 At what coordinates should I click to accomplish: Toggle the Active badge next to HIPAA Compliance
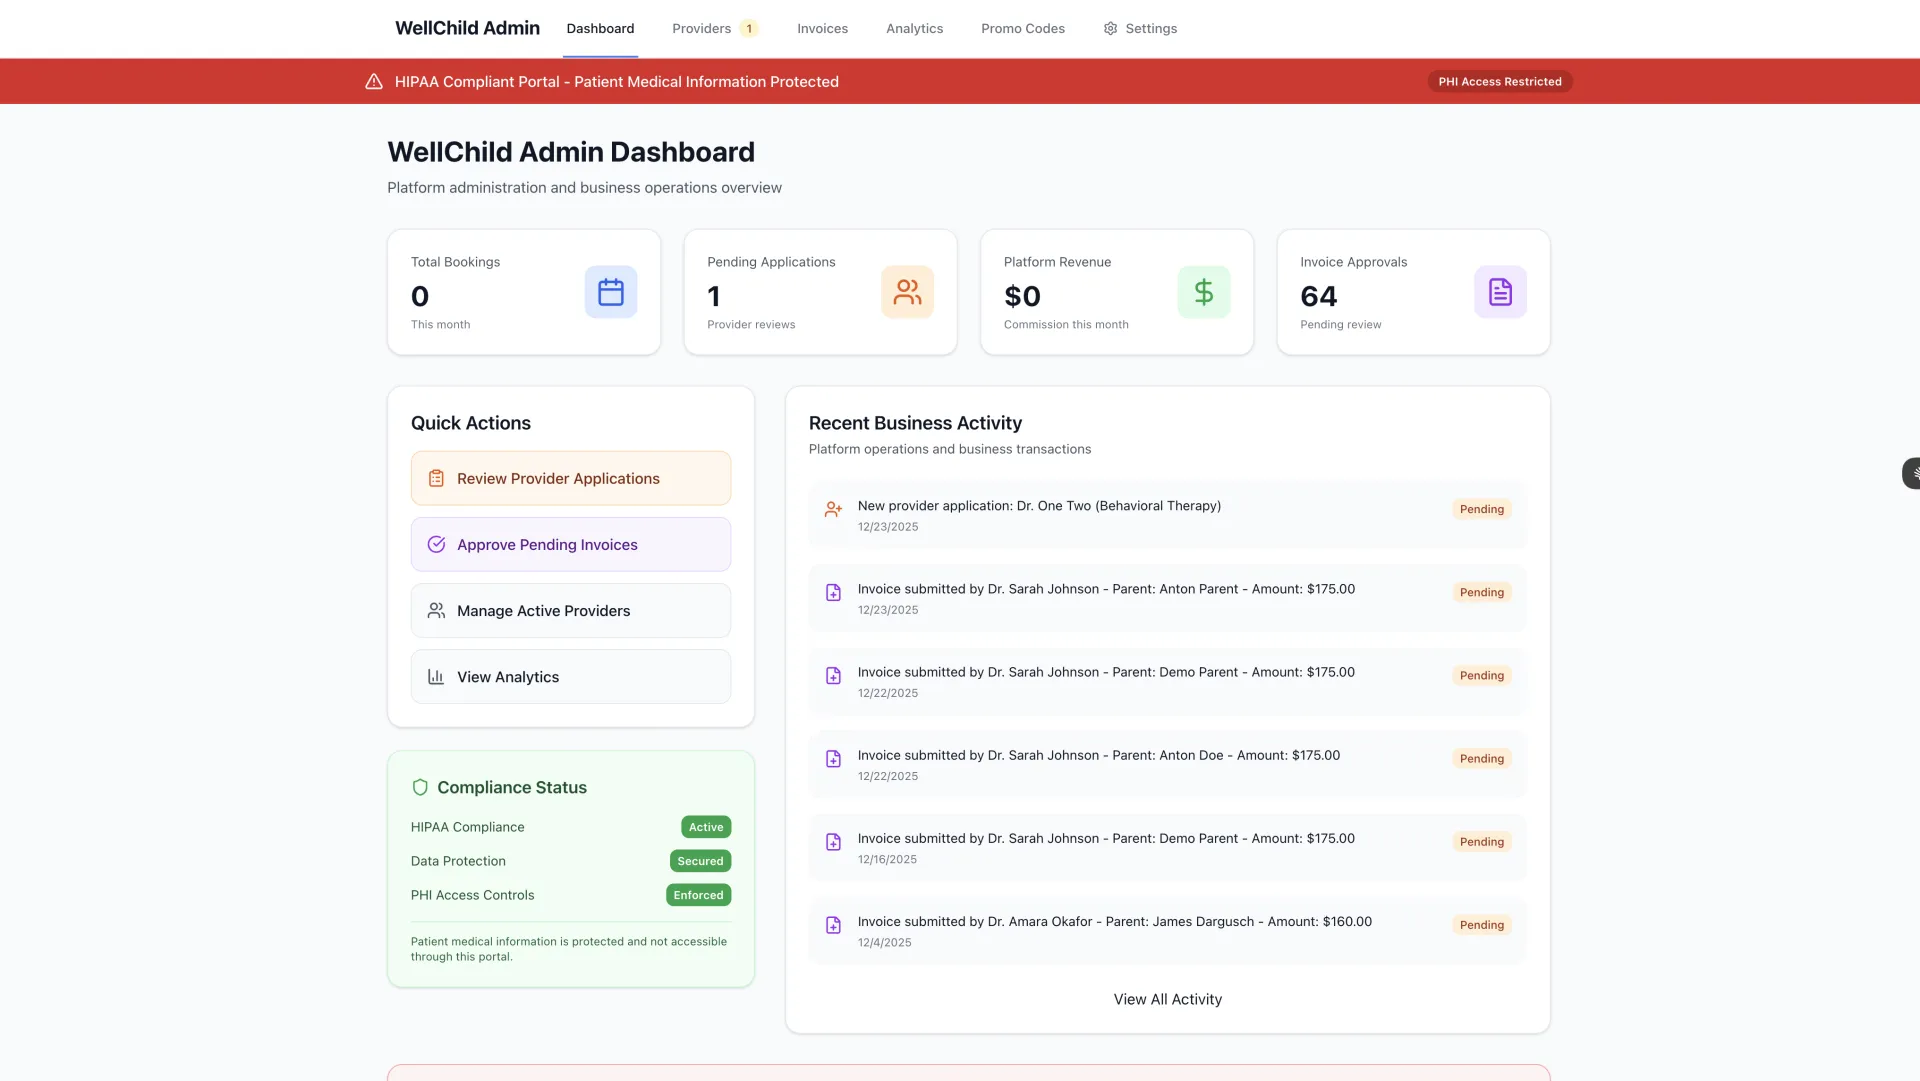pyautogui.click(x=705, y=827)
